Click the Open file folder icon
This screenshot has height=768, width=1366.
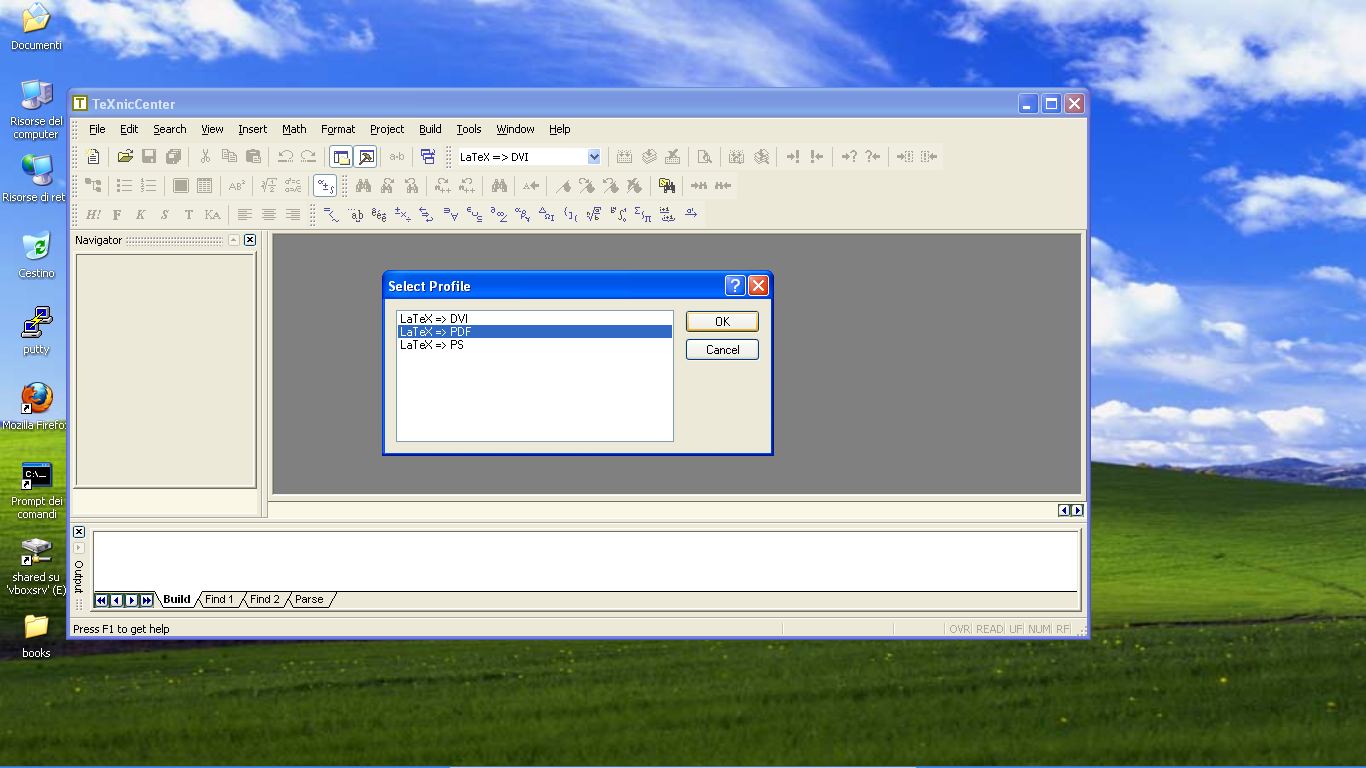(x=125, y=157)
